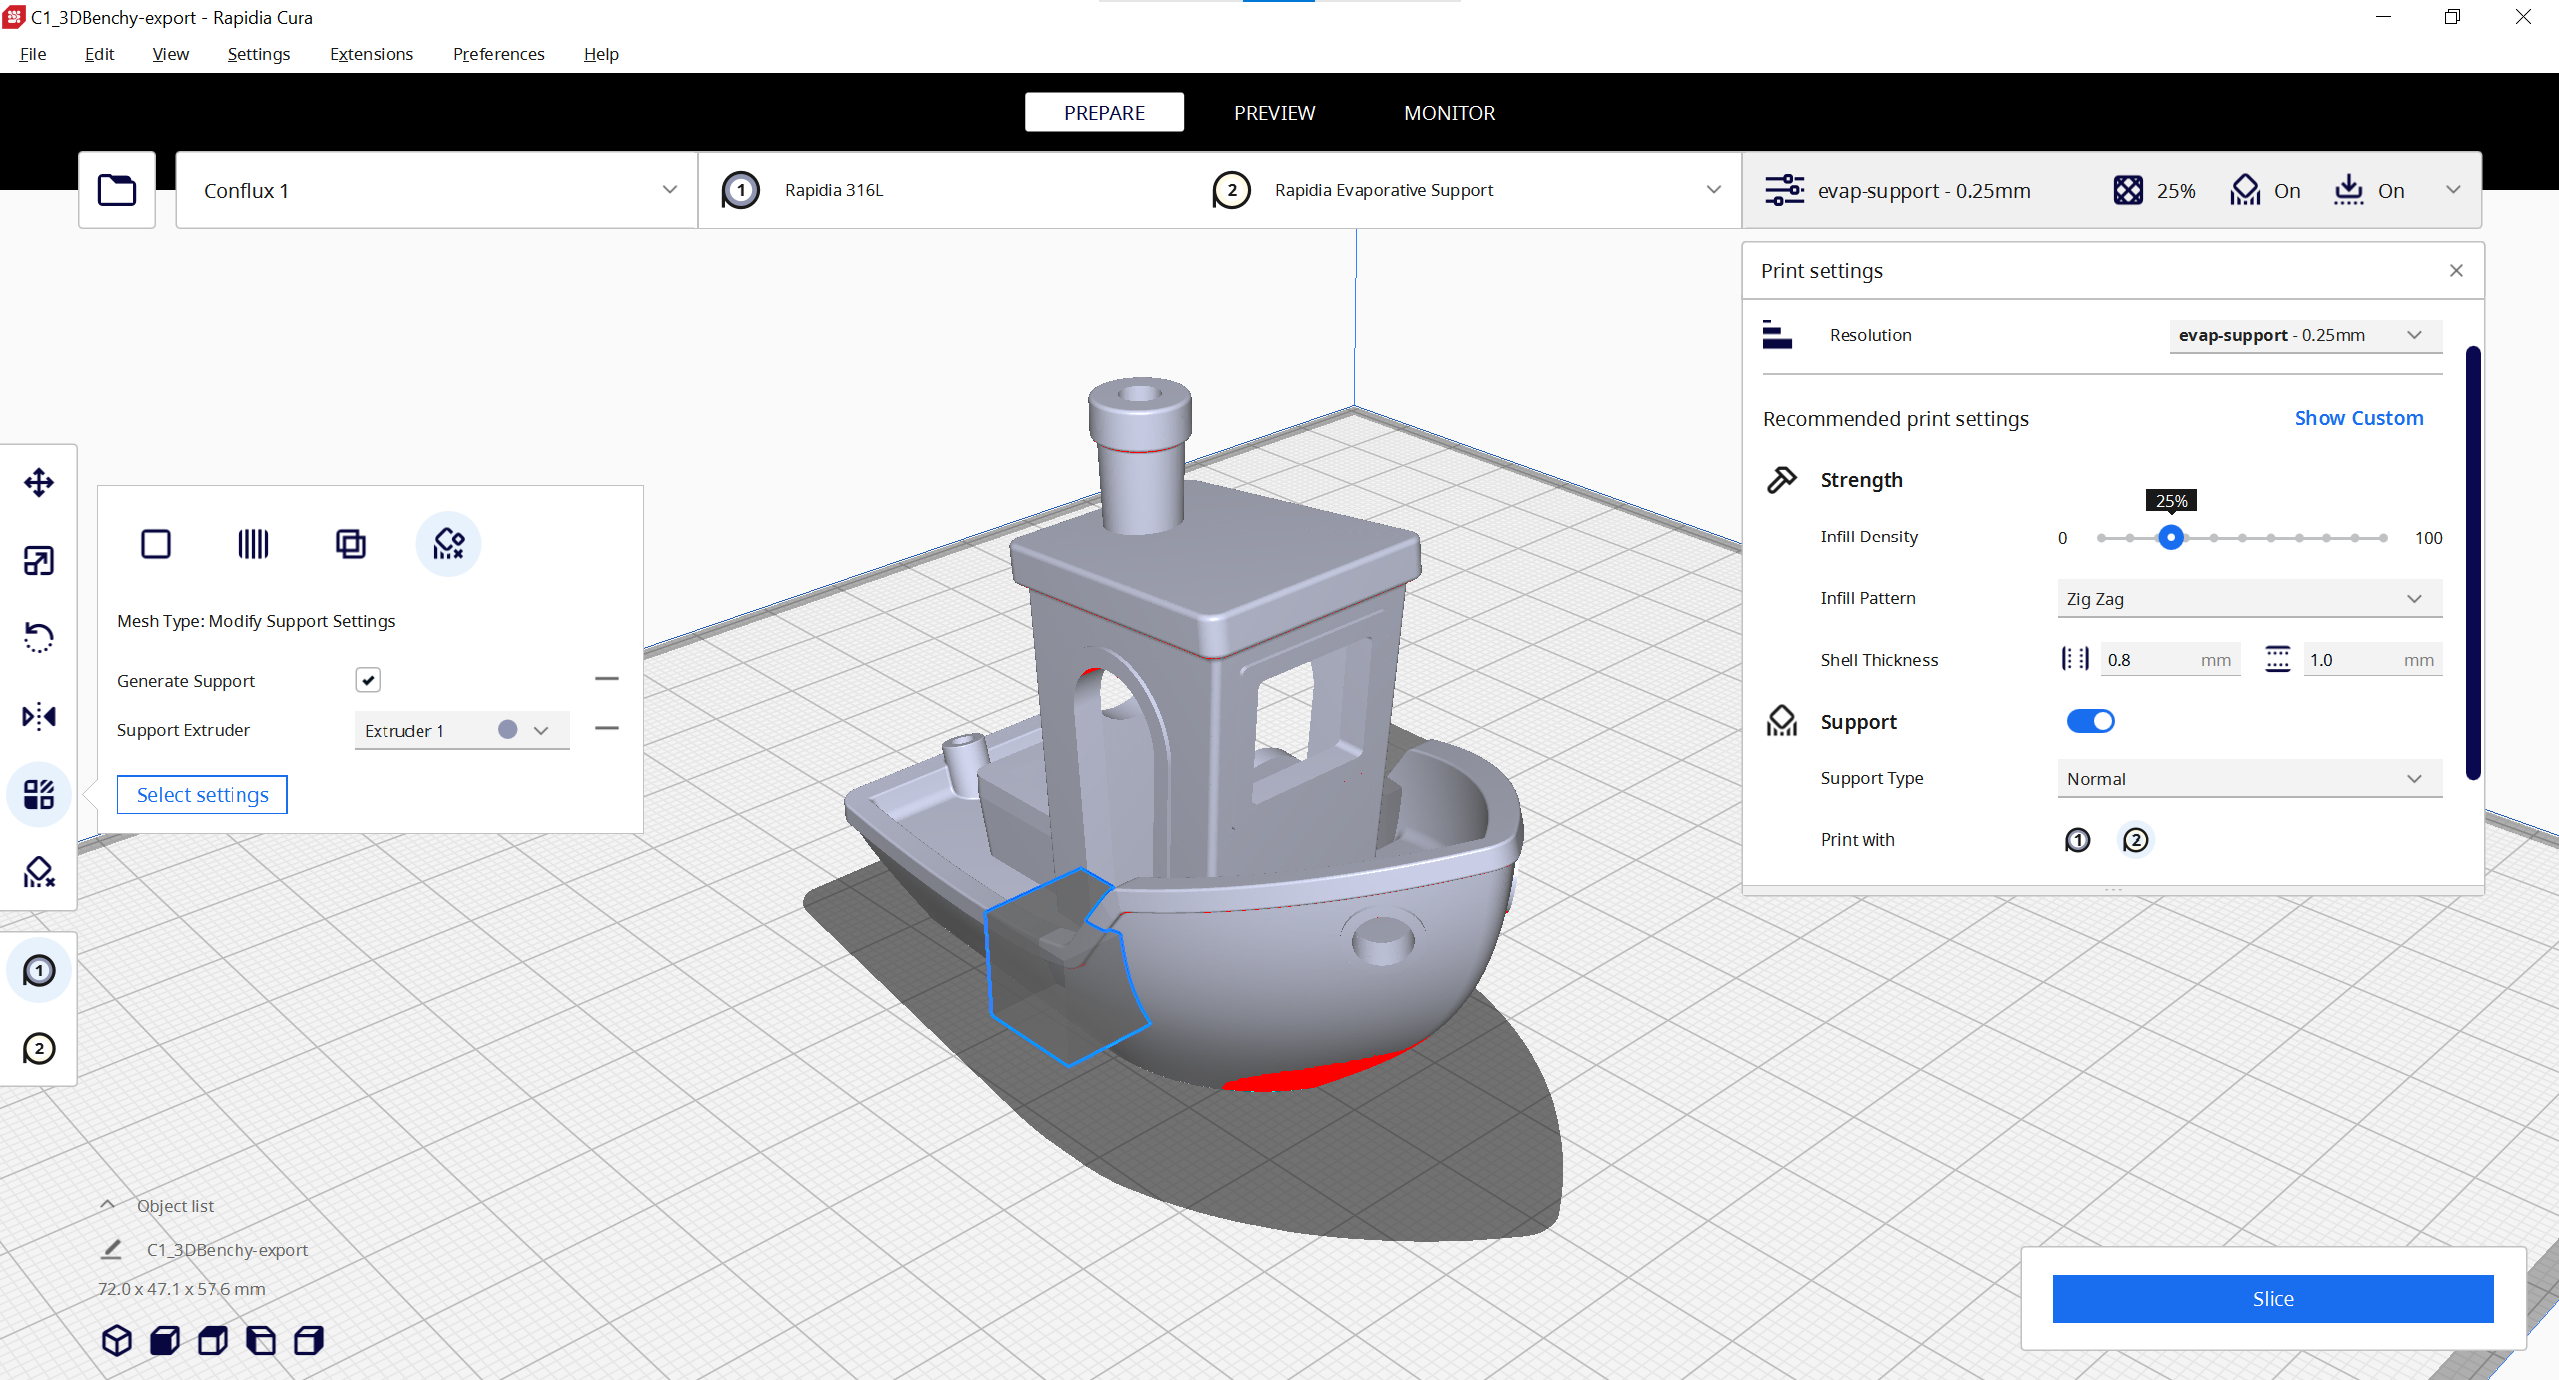Open the Support Extruder dropdown
The height and width of the screenshot is (1380, 2559).
point(461,730)
